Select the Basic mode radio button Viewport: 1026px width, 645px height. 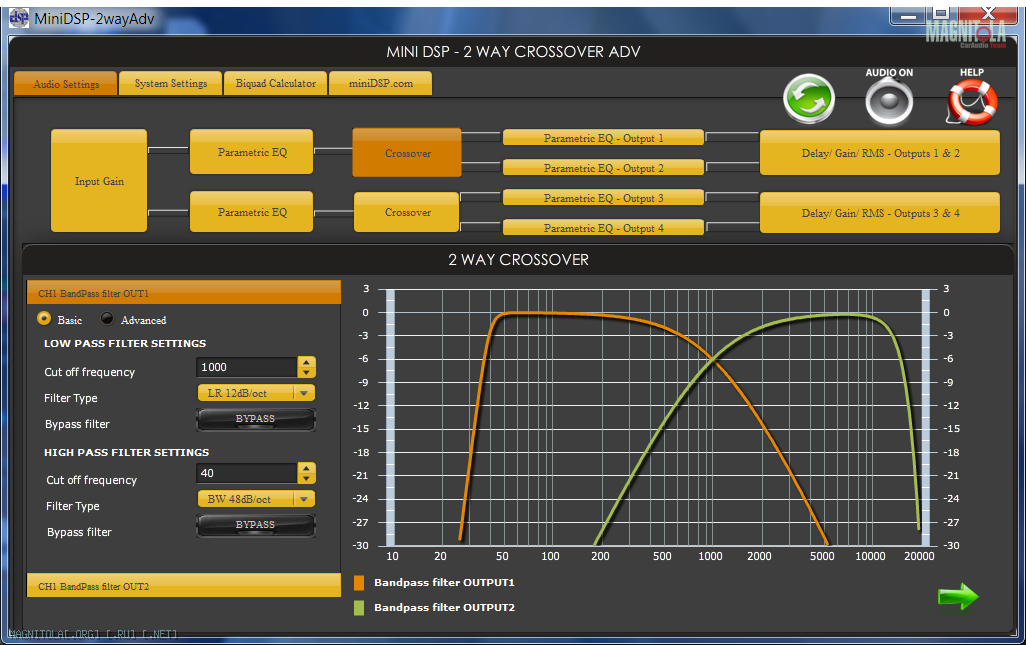tap(44, 319)
